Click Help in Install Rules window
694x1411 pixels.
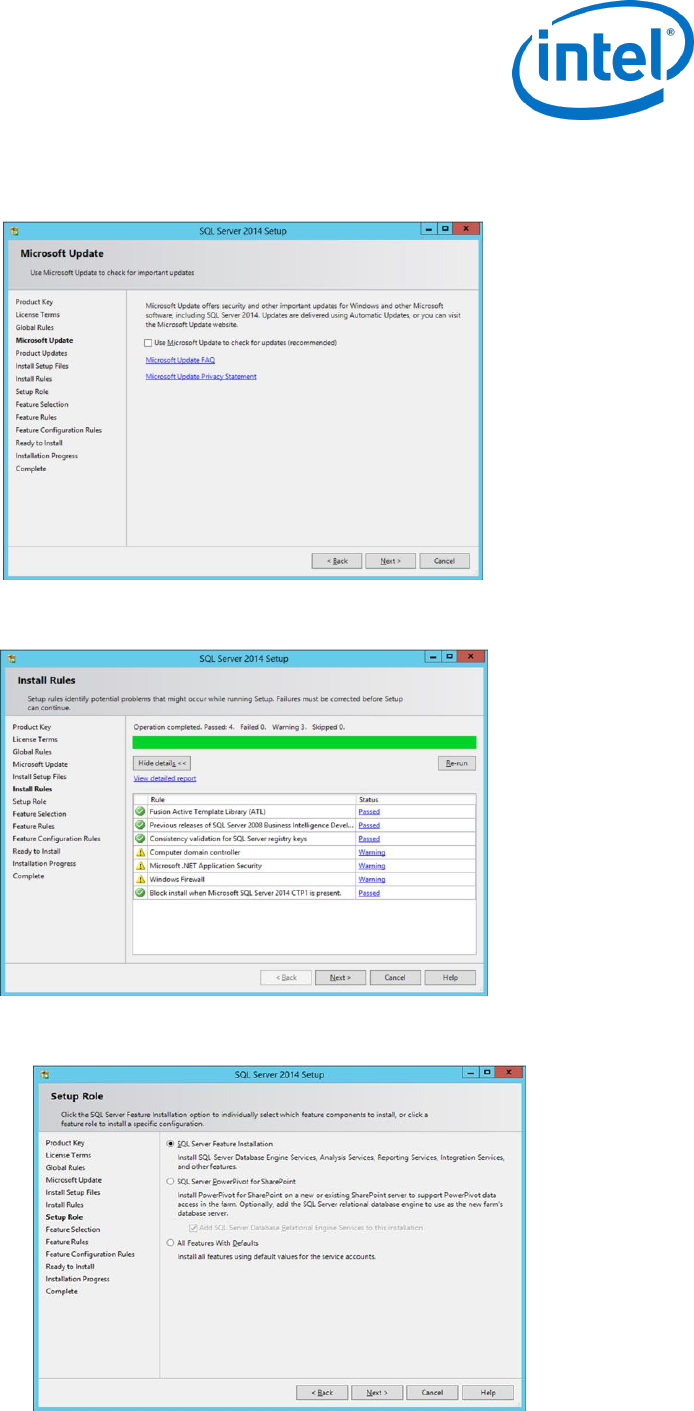click(450, 977)
